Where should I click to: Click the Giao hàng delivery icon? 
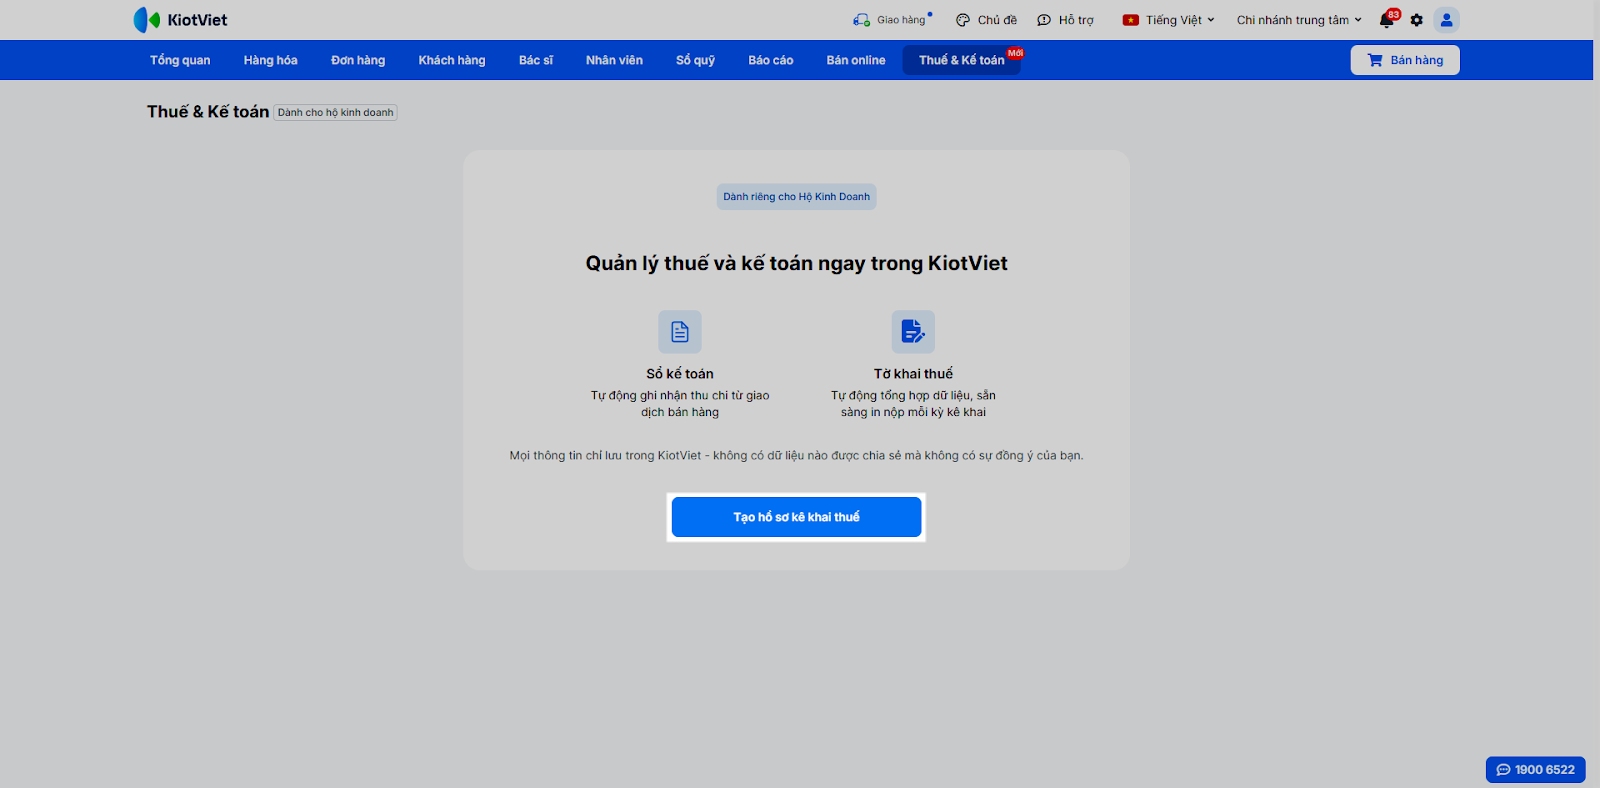861,20
